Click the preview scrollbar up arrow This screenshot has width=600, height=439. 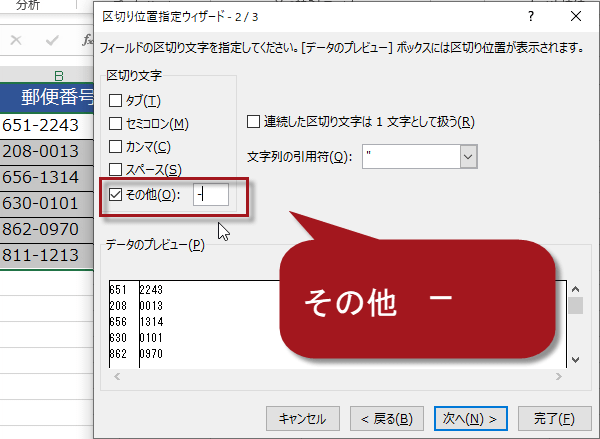click(x=575, y=289)
